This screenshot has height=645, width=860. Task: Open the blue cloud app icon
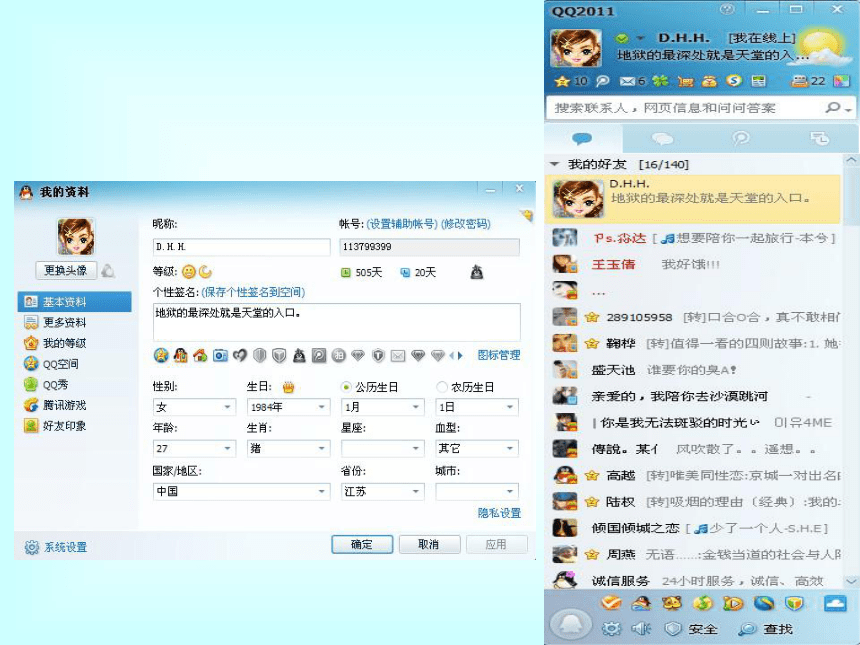[x=835, y=603]
